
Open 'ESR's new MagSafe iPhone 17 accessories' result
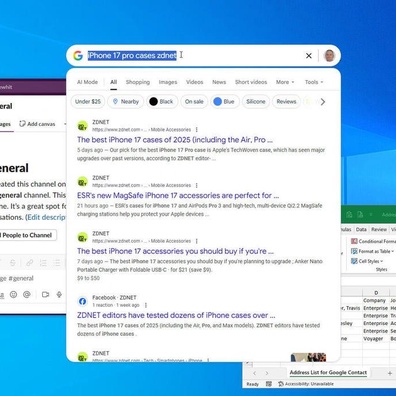(x=178, y=195)
